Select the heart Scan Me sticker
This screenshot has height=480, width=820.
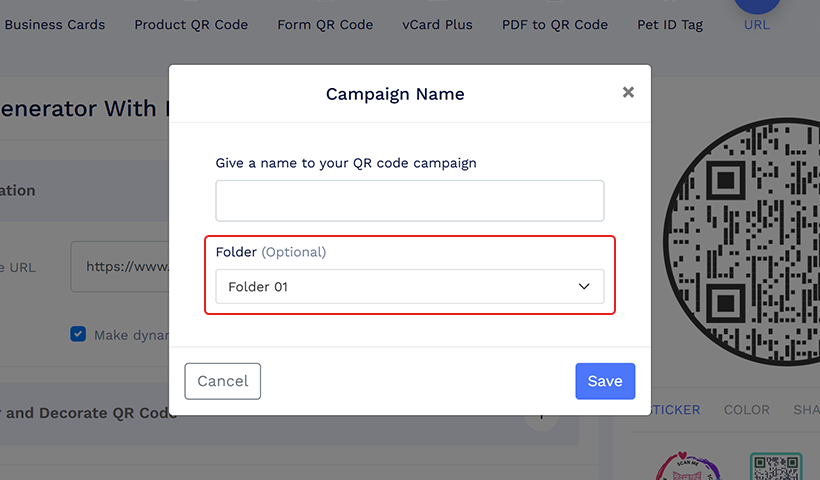coord(687,466)
